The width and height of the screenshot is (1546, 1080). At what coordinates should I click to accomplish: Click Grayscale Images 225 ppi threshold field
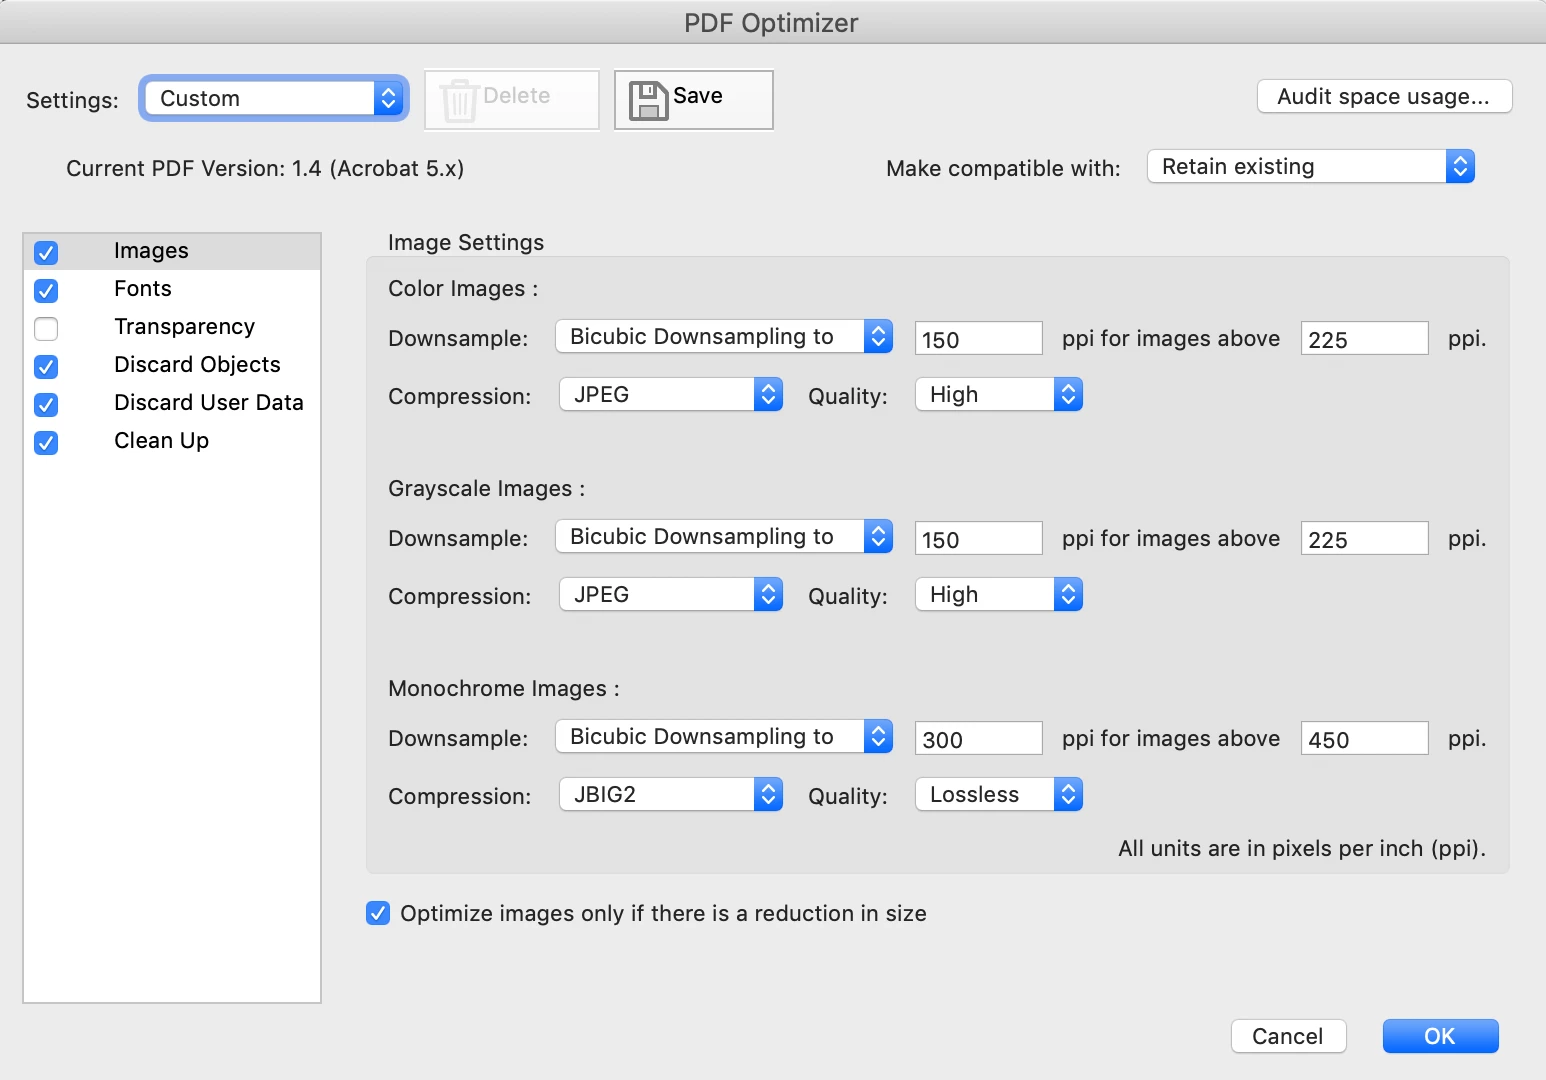(x=1364, y=538)
